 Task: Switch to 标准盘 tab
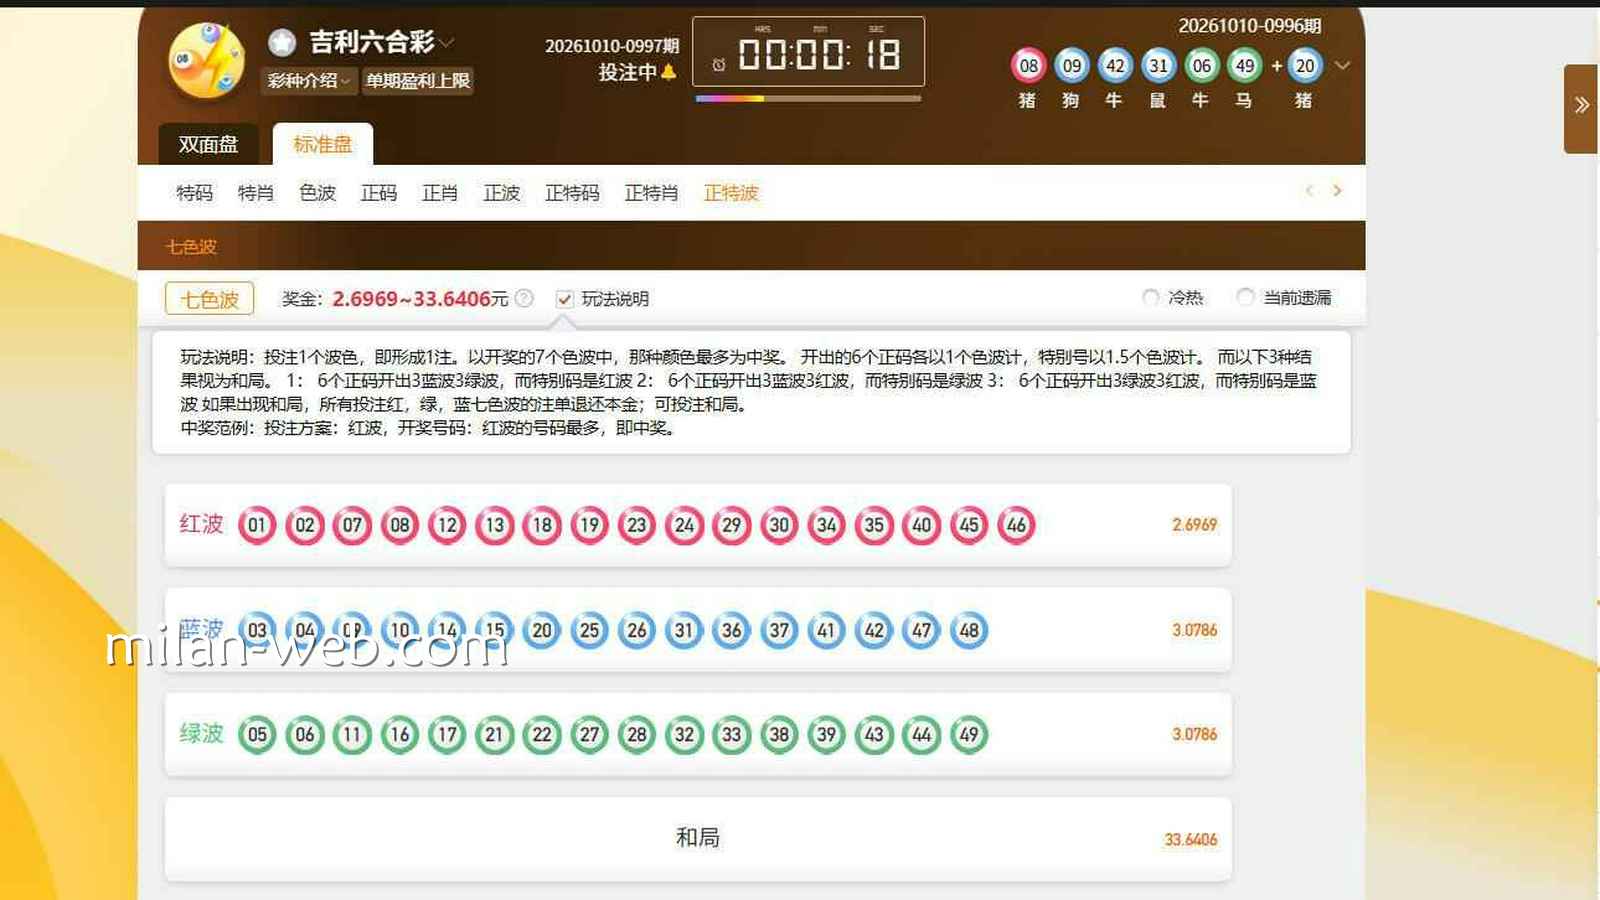pos(322,144)
